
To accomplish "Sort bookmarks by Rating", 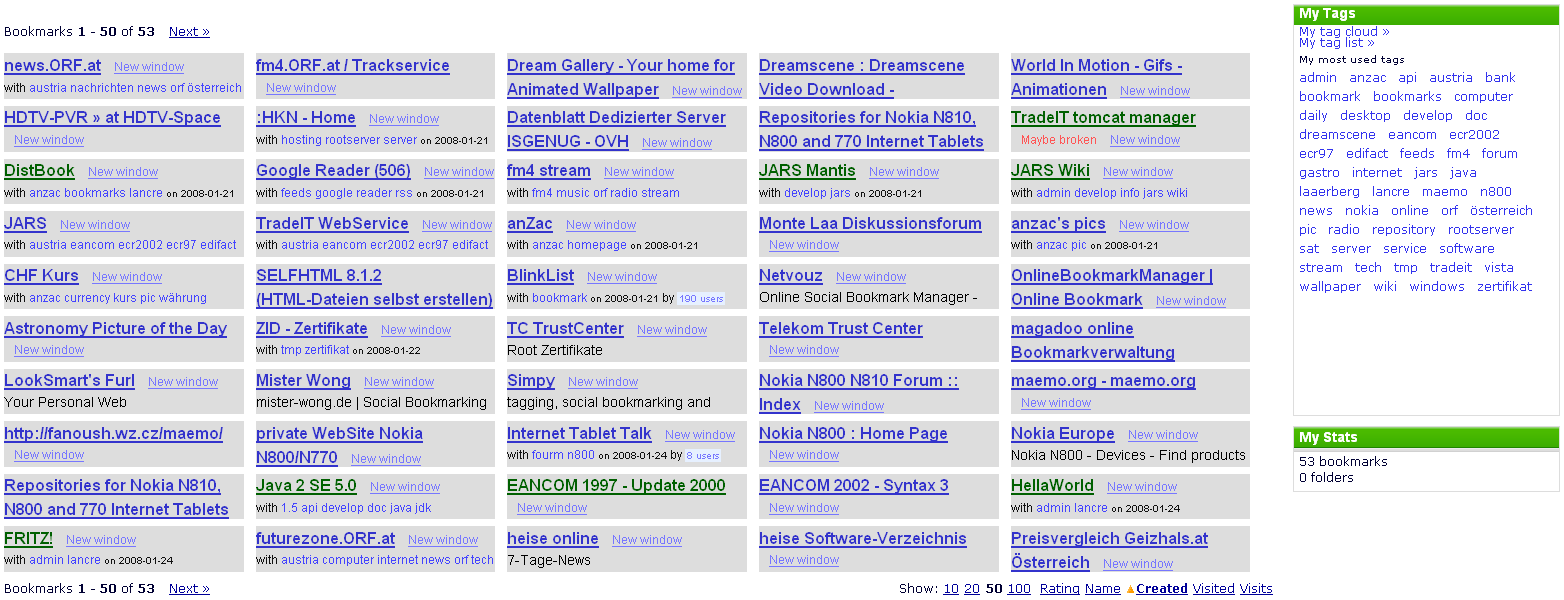I will point(1060,589).
